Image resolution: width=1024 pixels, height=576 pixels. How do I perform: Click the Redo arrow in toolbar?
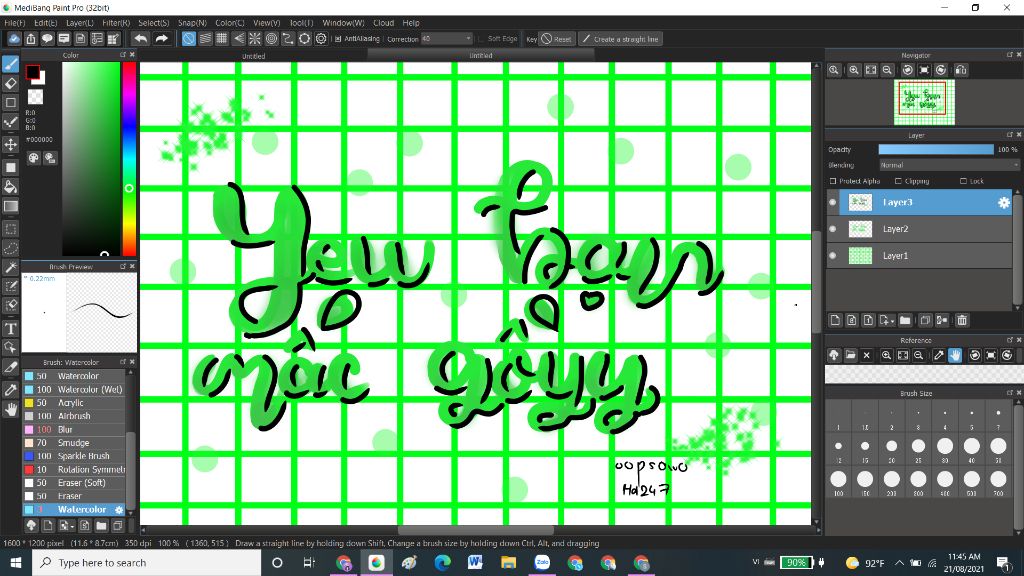coord(161,39)
